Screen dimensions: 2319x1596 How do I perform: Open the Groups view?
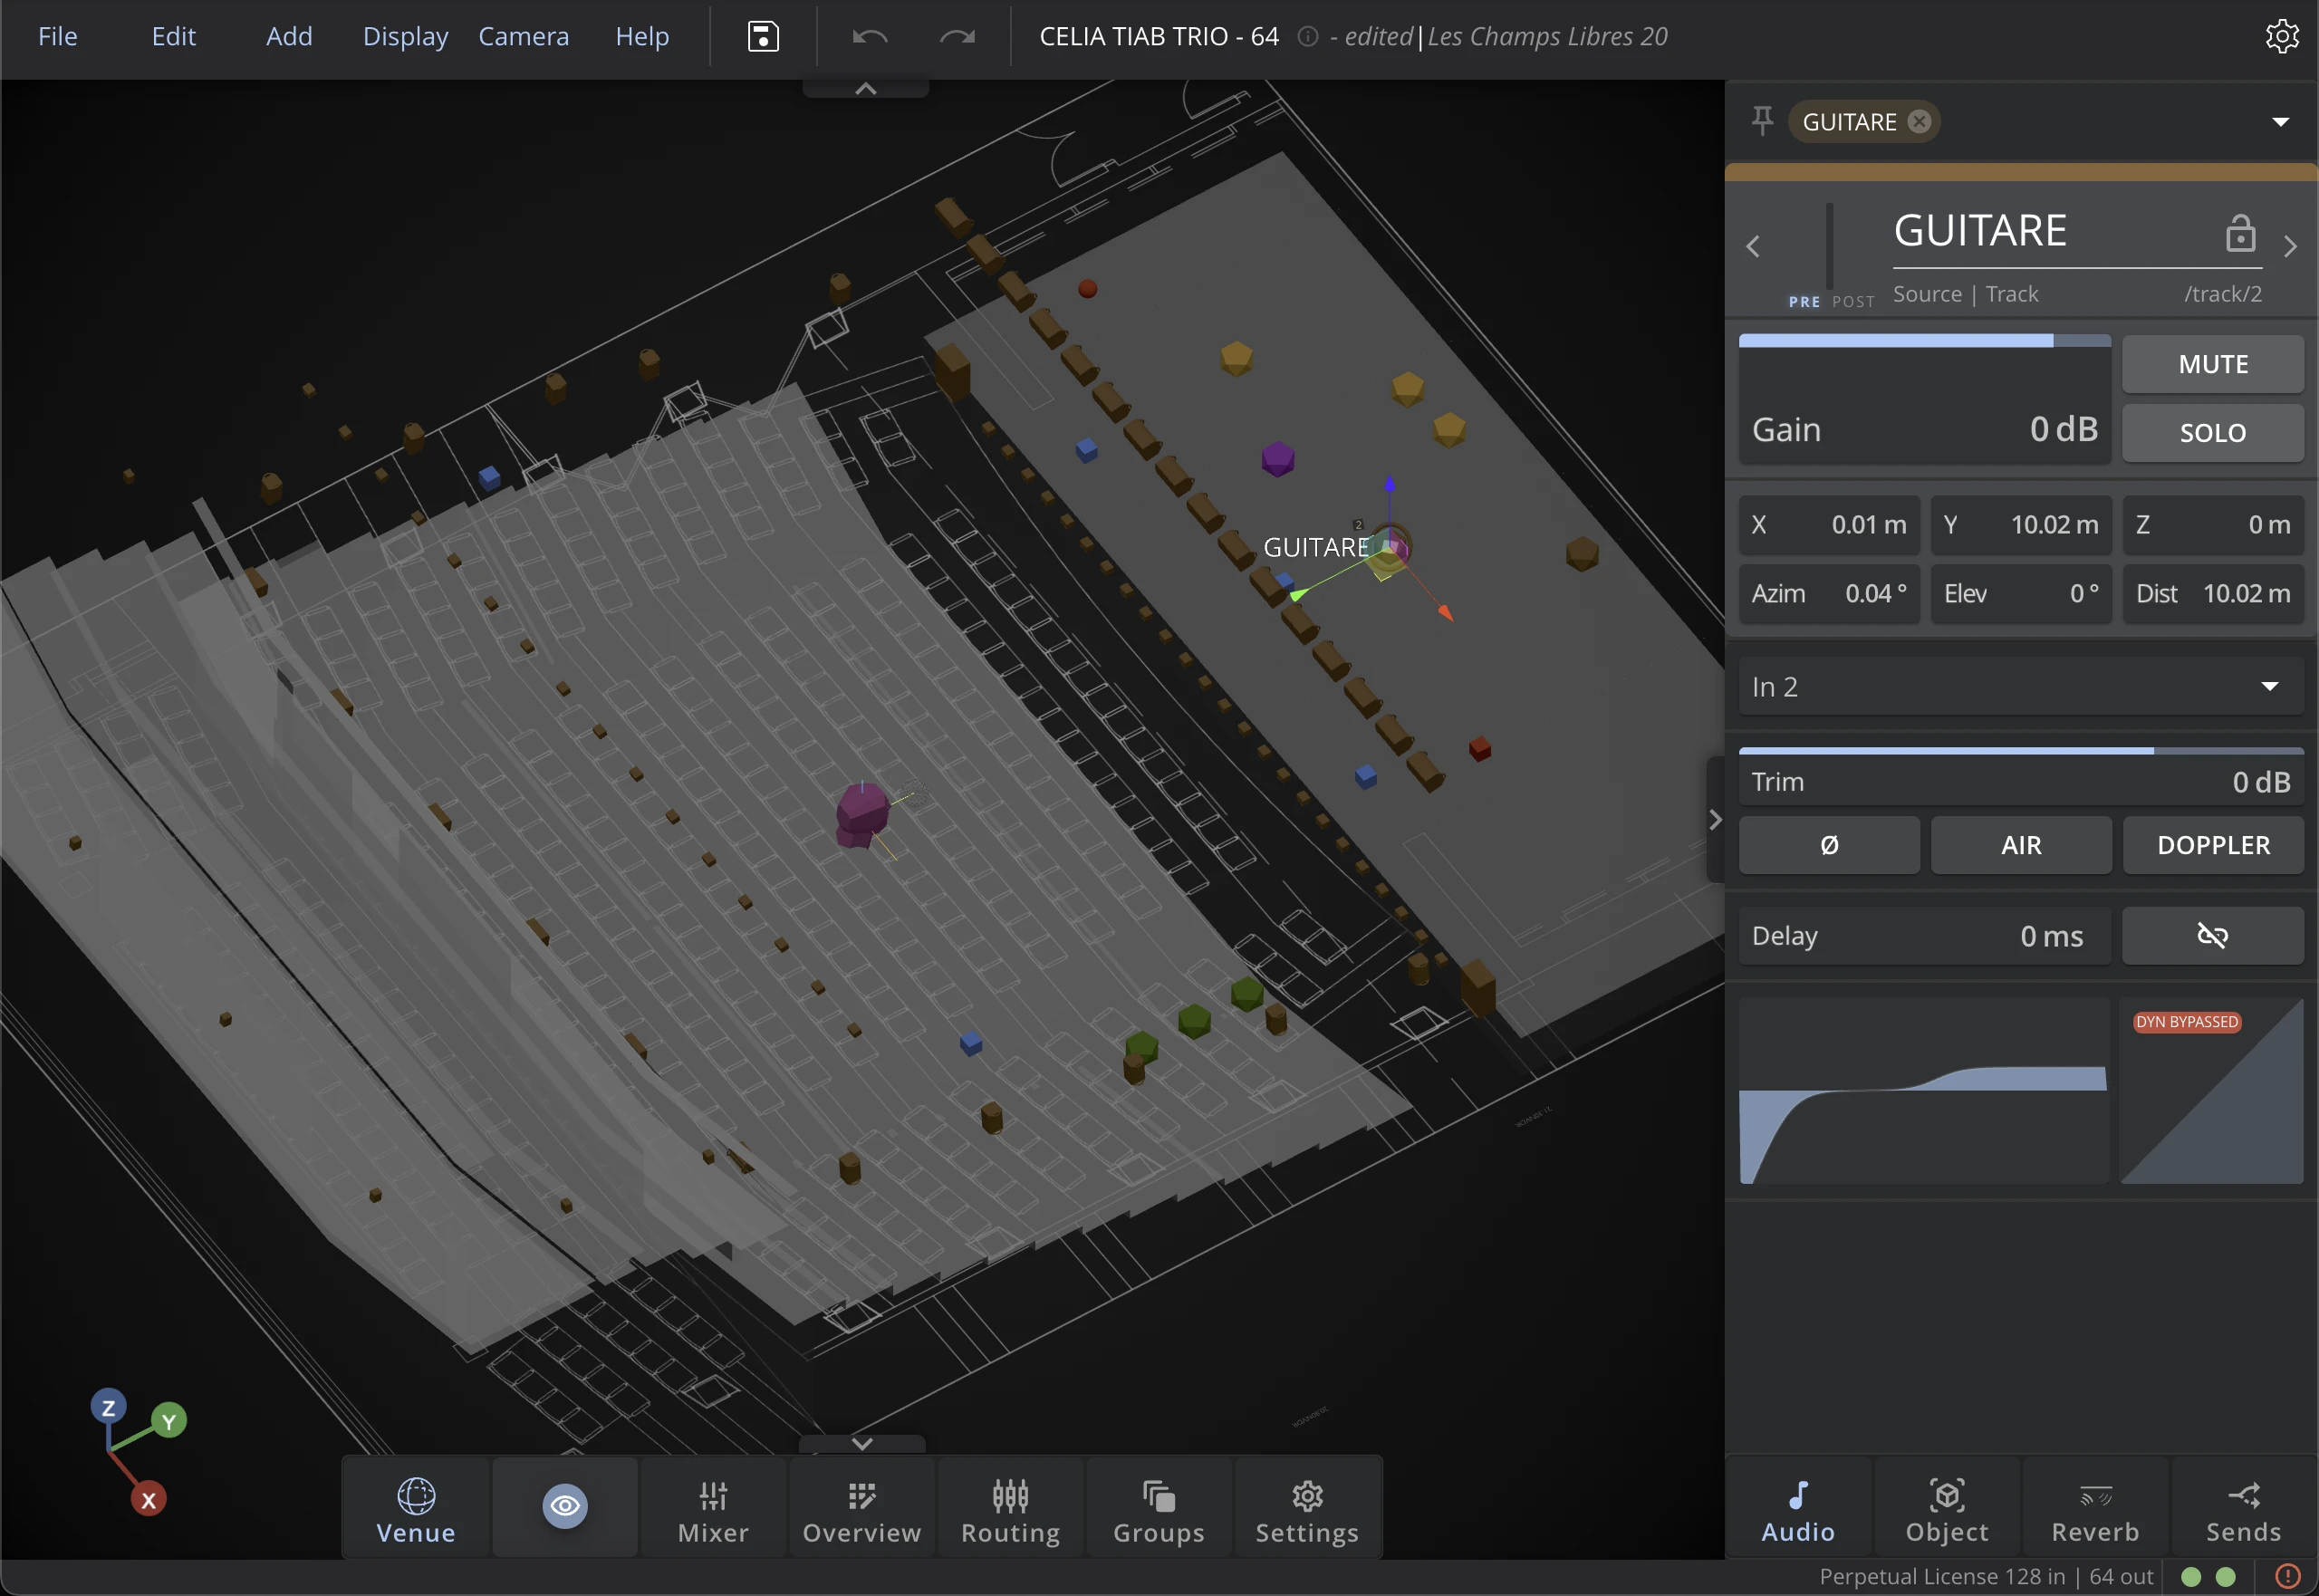(1159, 1509)
